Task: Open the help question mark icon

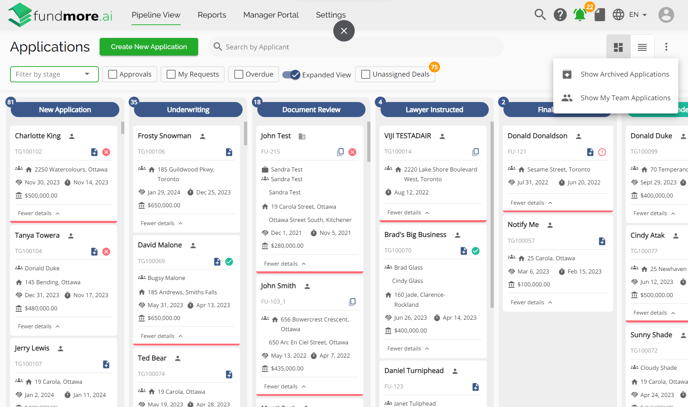Action: [560, 14]
